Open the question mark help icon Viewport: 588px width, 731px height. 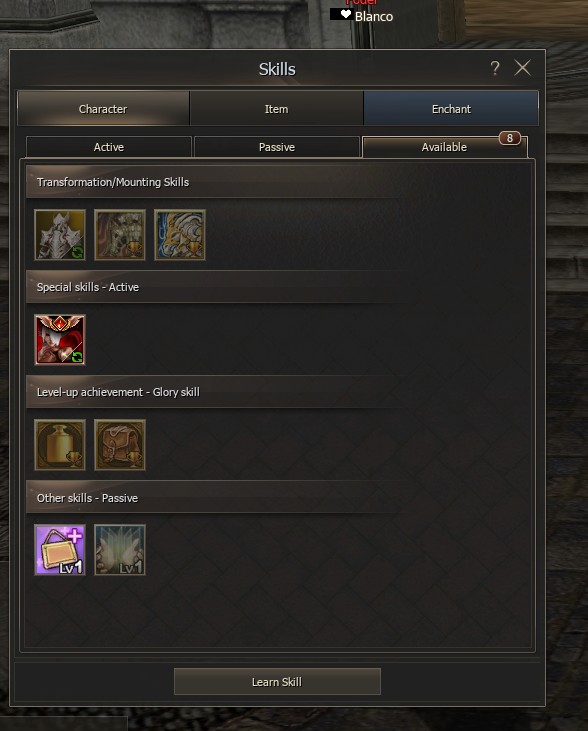click(495, 68)
